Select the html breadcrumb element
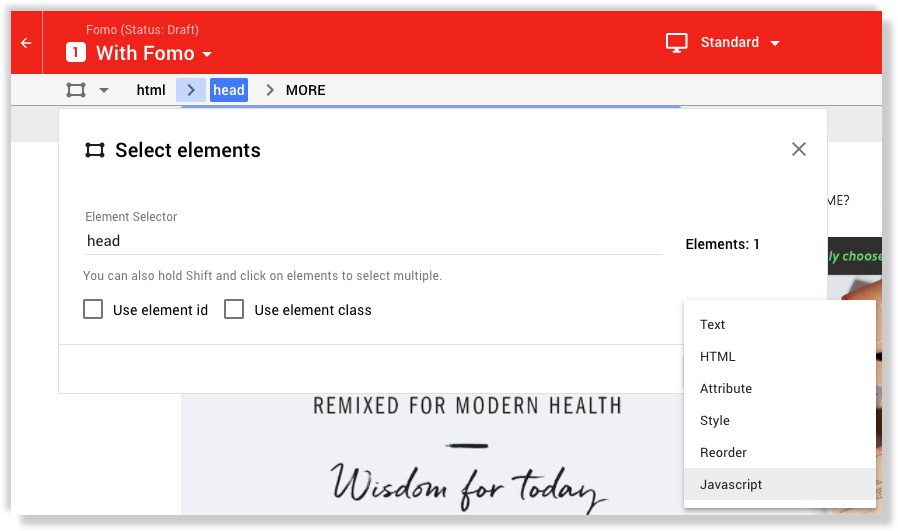This screenshot has height=531, width=898. coord(151,90)
